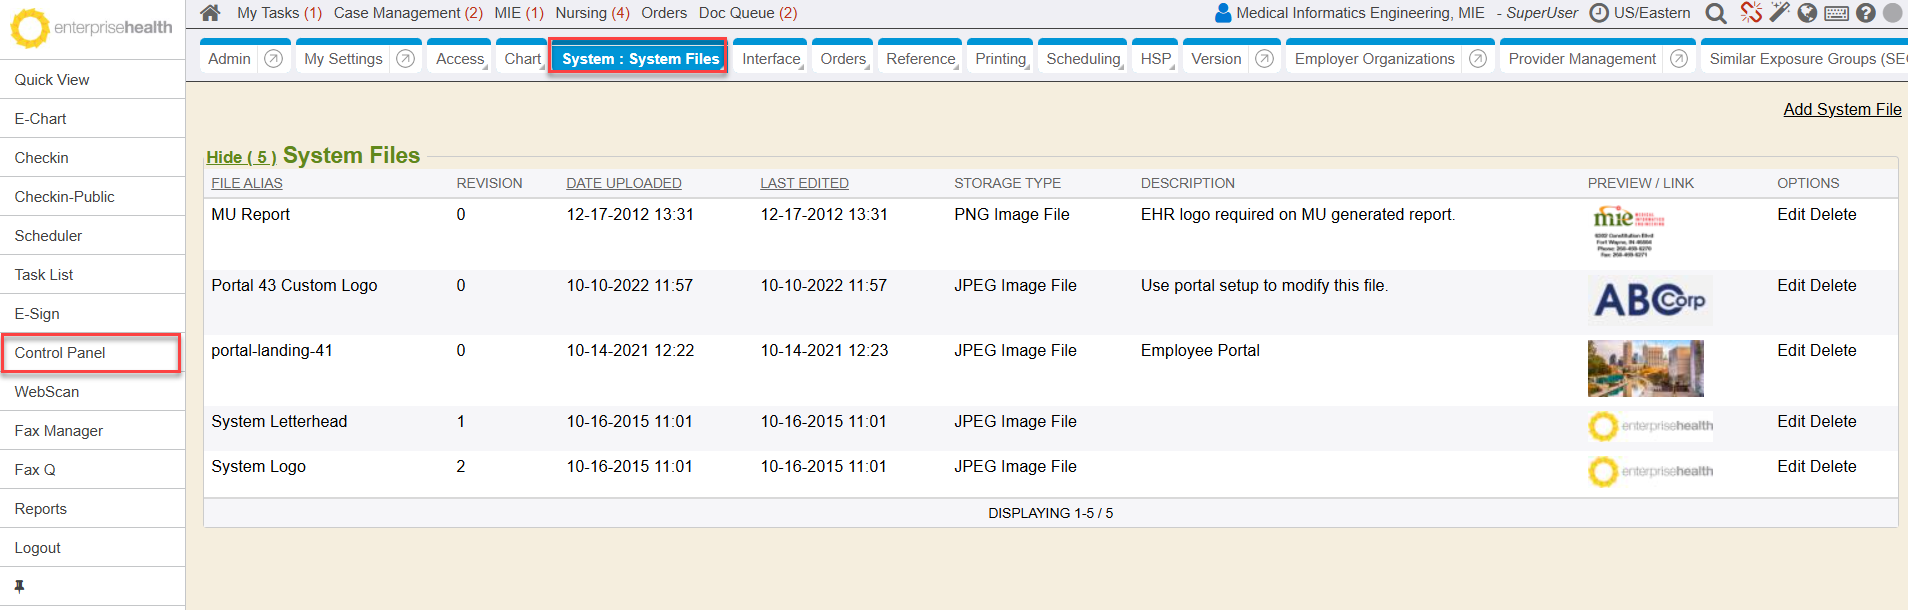1908x610 pixels.
Task: Open the keyboard shortcuts icon
Action: click(1836, 13)
